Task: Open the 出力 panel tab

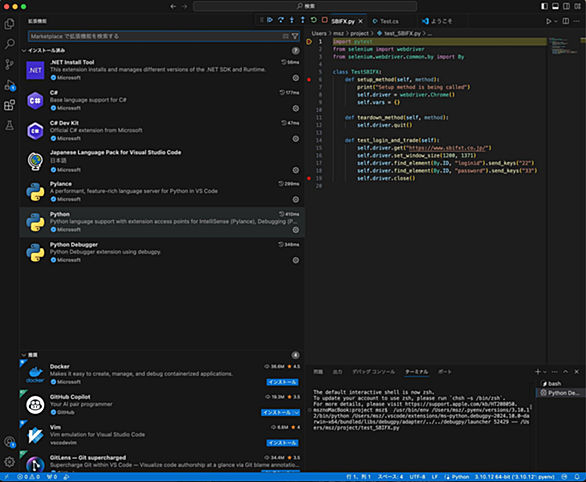Action: [x=337, y=372]
